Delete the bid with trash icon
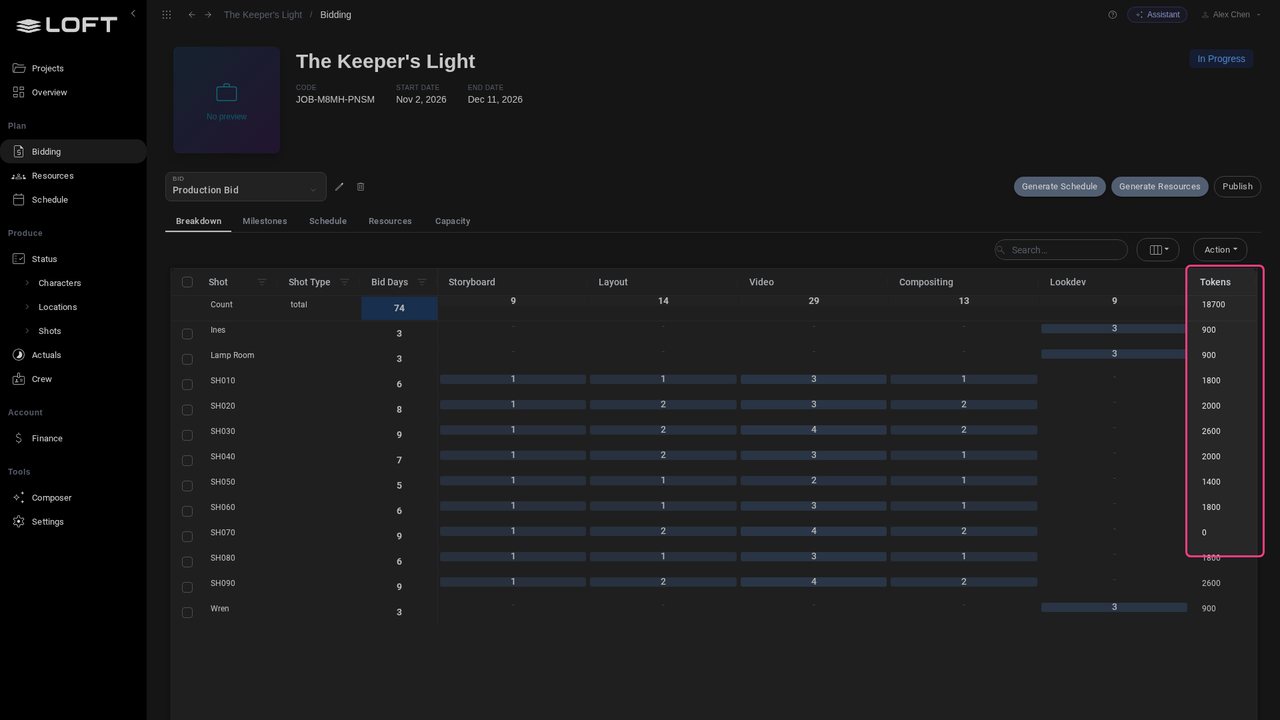The height and width of the screenshot is (720, 1280). [x=361, y=187]
